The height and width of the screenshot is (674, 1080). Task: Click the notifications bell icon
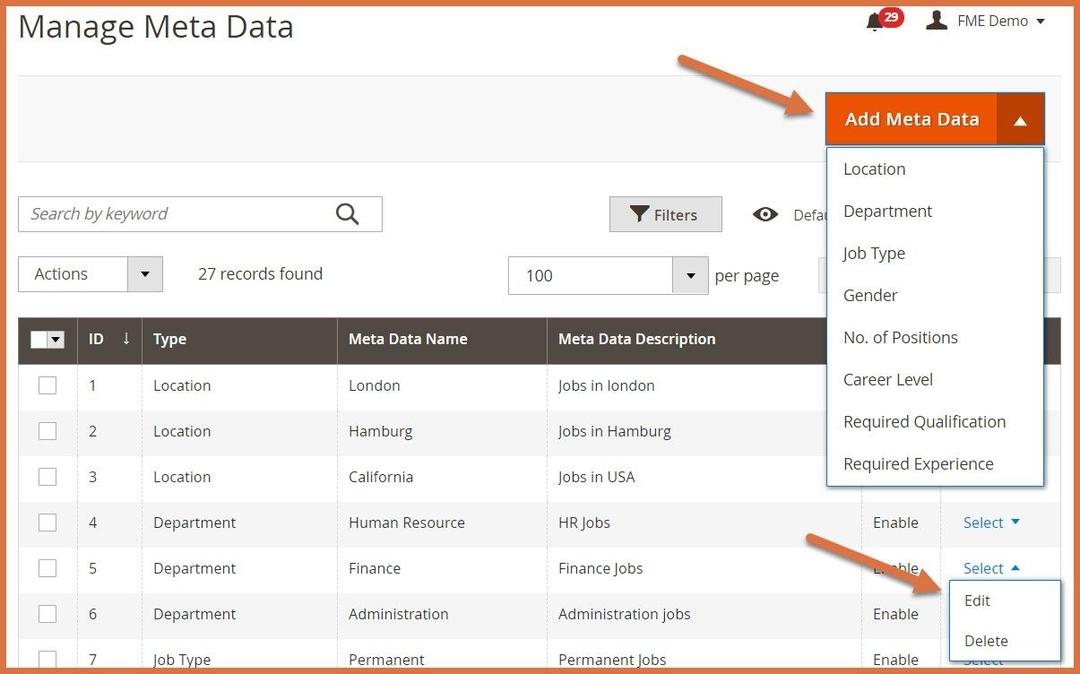875,22
